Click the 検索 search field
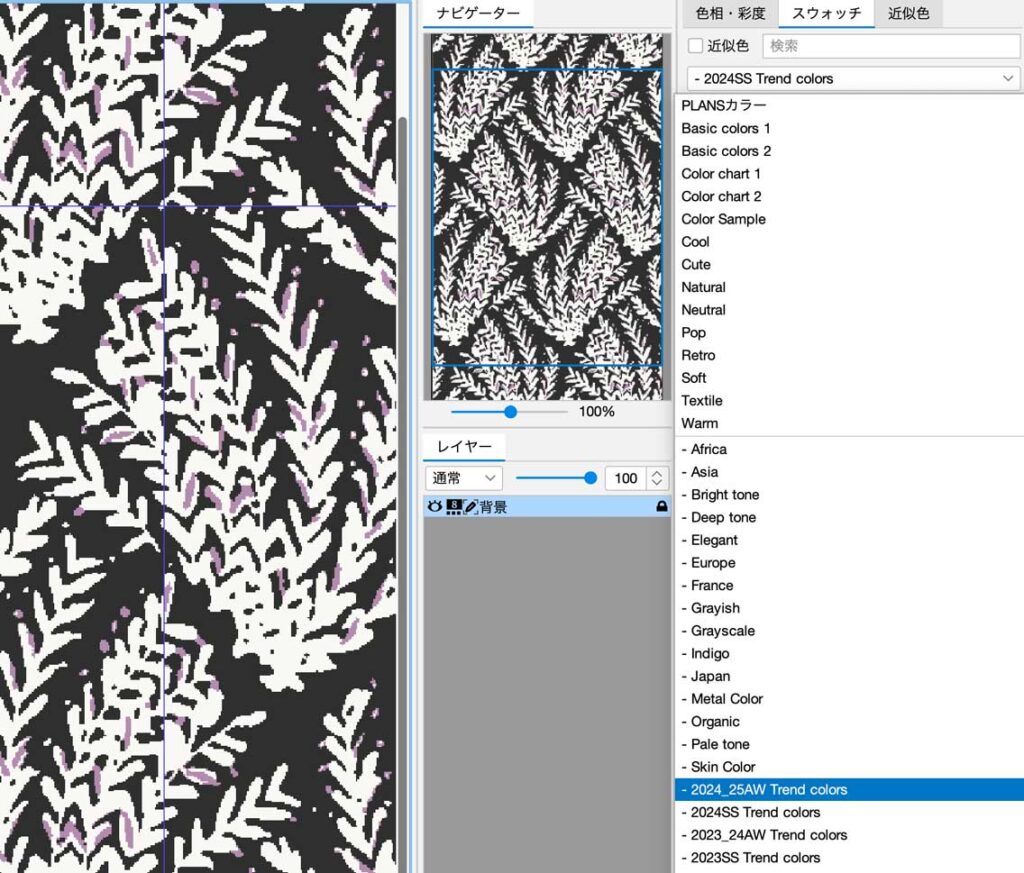 pyautogui.click(x=891, y=46)
